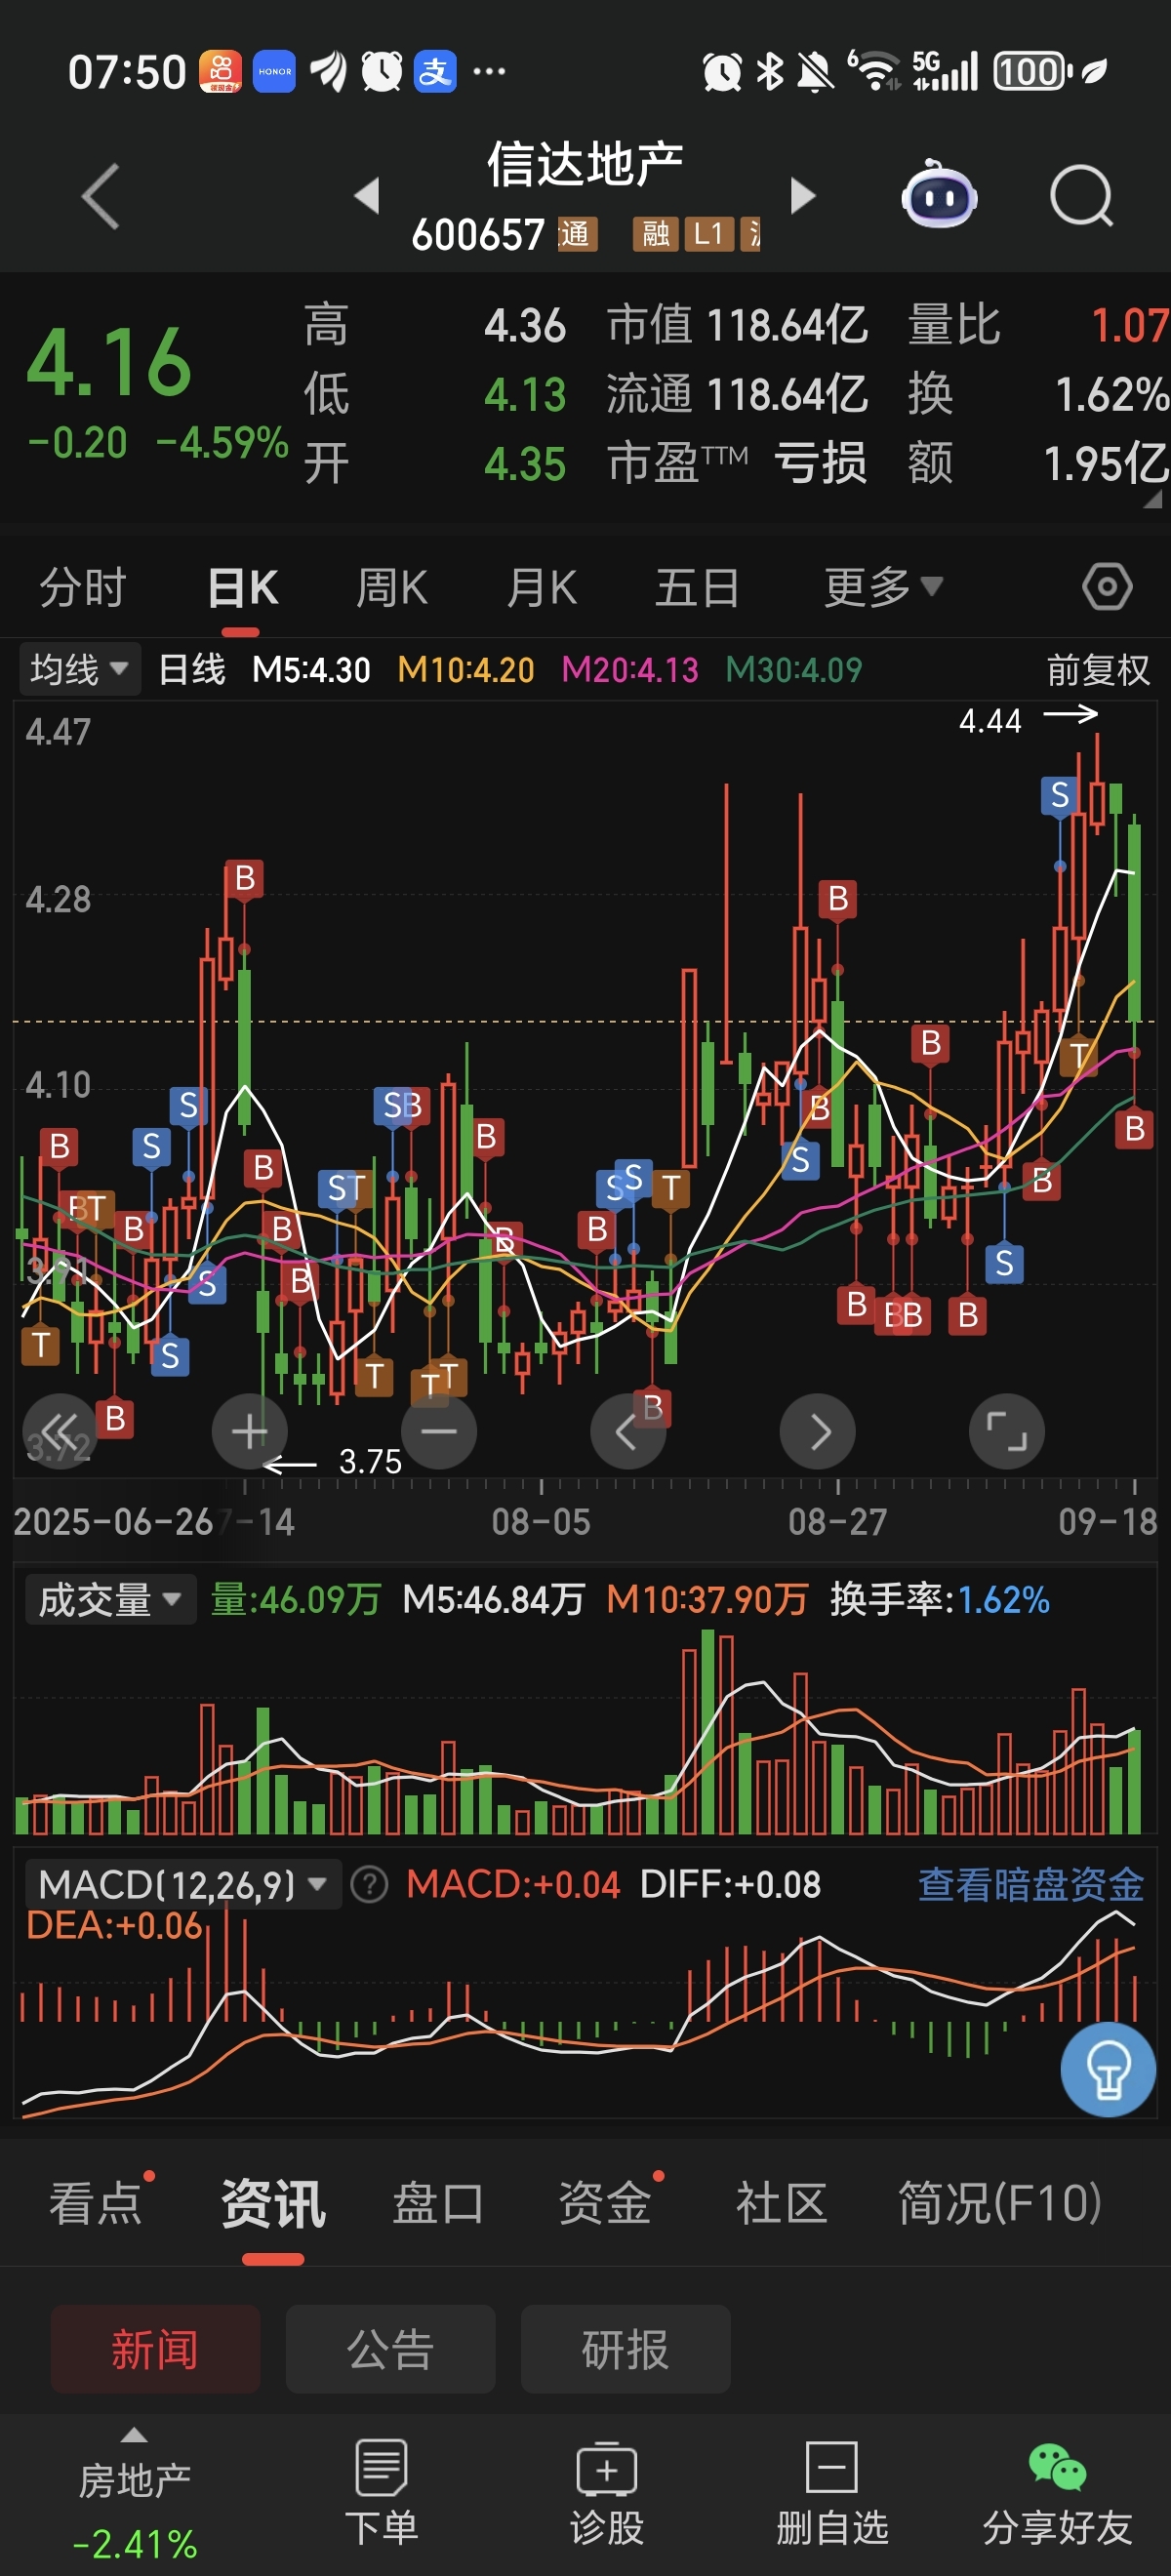
Task: Zoom in chart with plus button
Action: click(250, 1431)
